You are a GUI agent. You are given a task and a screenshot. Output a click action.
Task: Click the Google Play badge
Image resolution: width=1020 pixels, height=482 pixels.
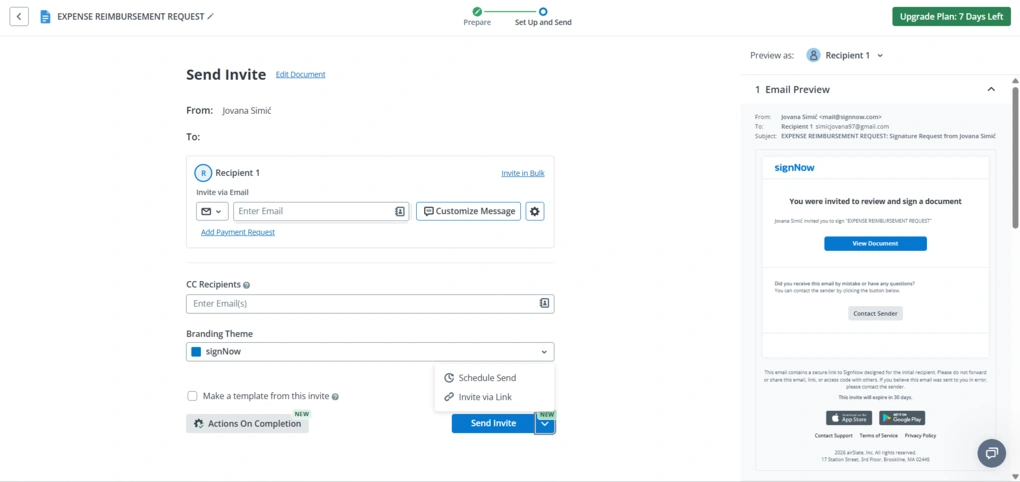point(902,418)
